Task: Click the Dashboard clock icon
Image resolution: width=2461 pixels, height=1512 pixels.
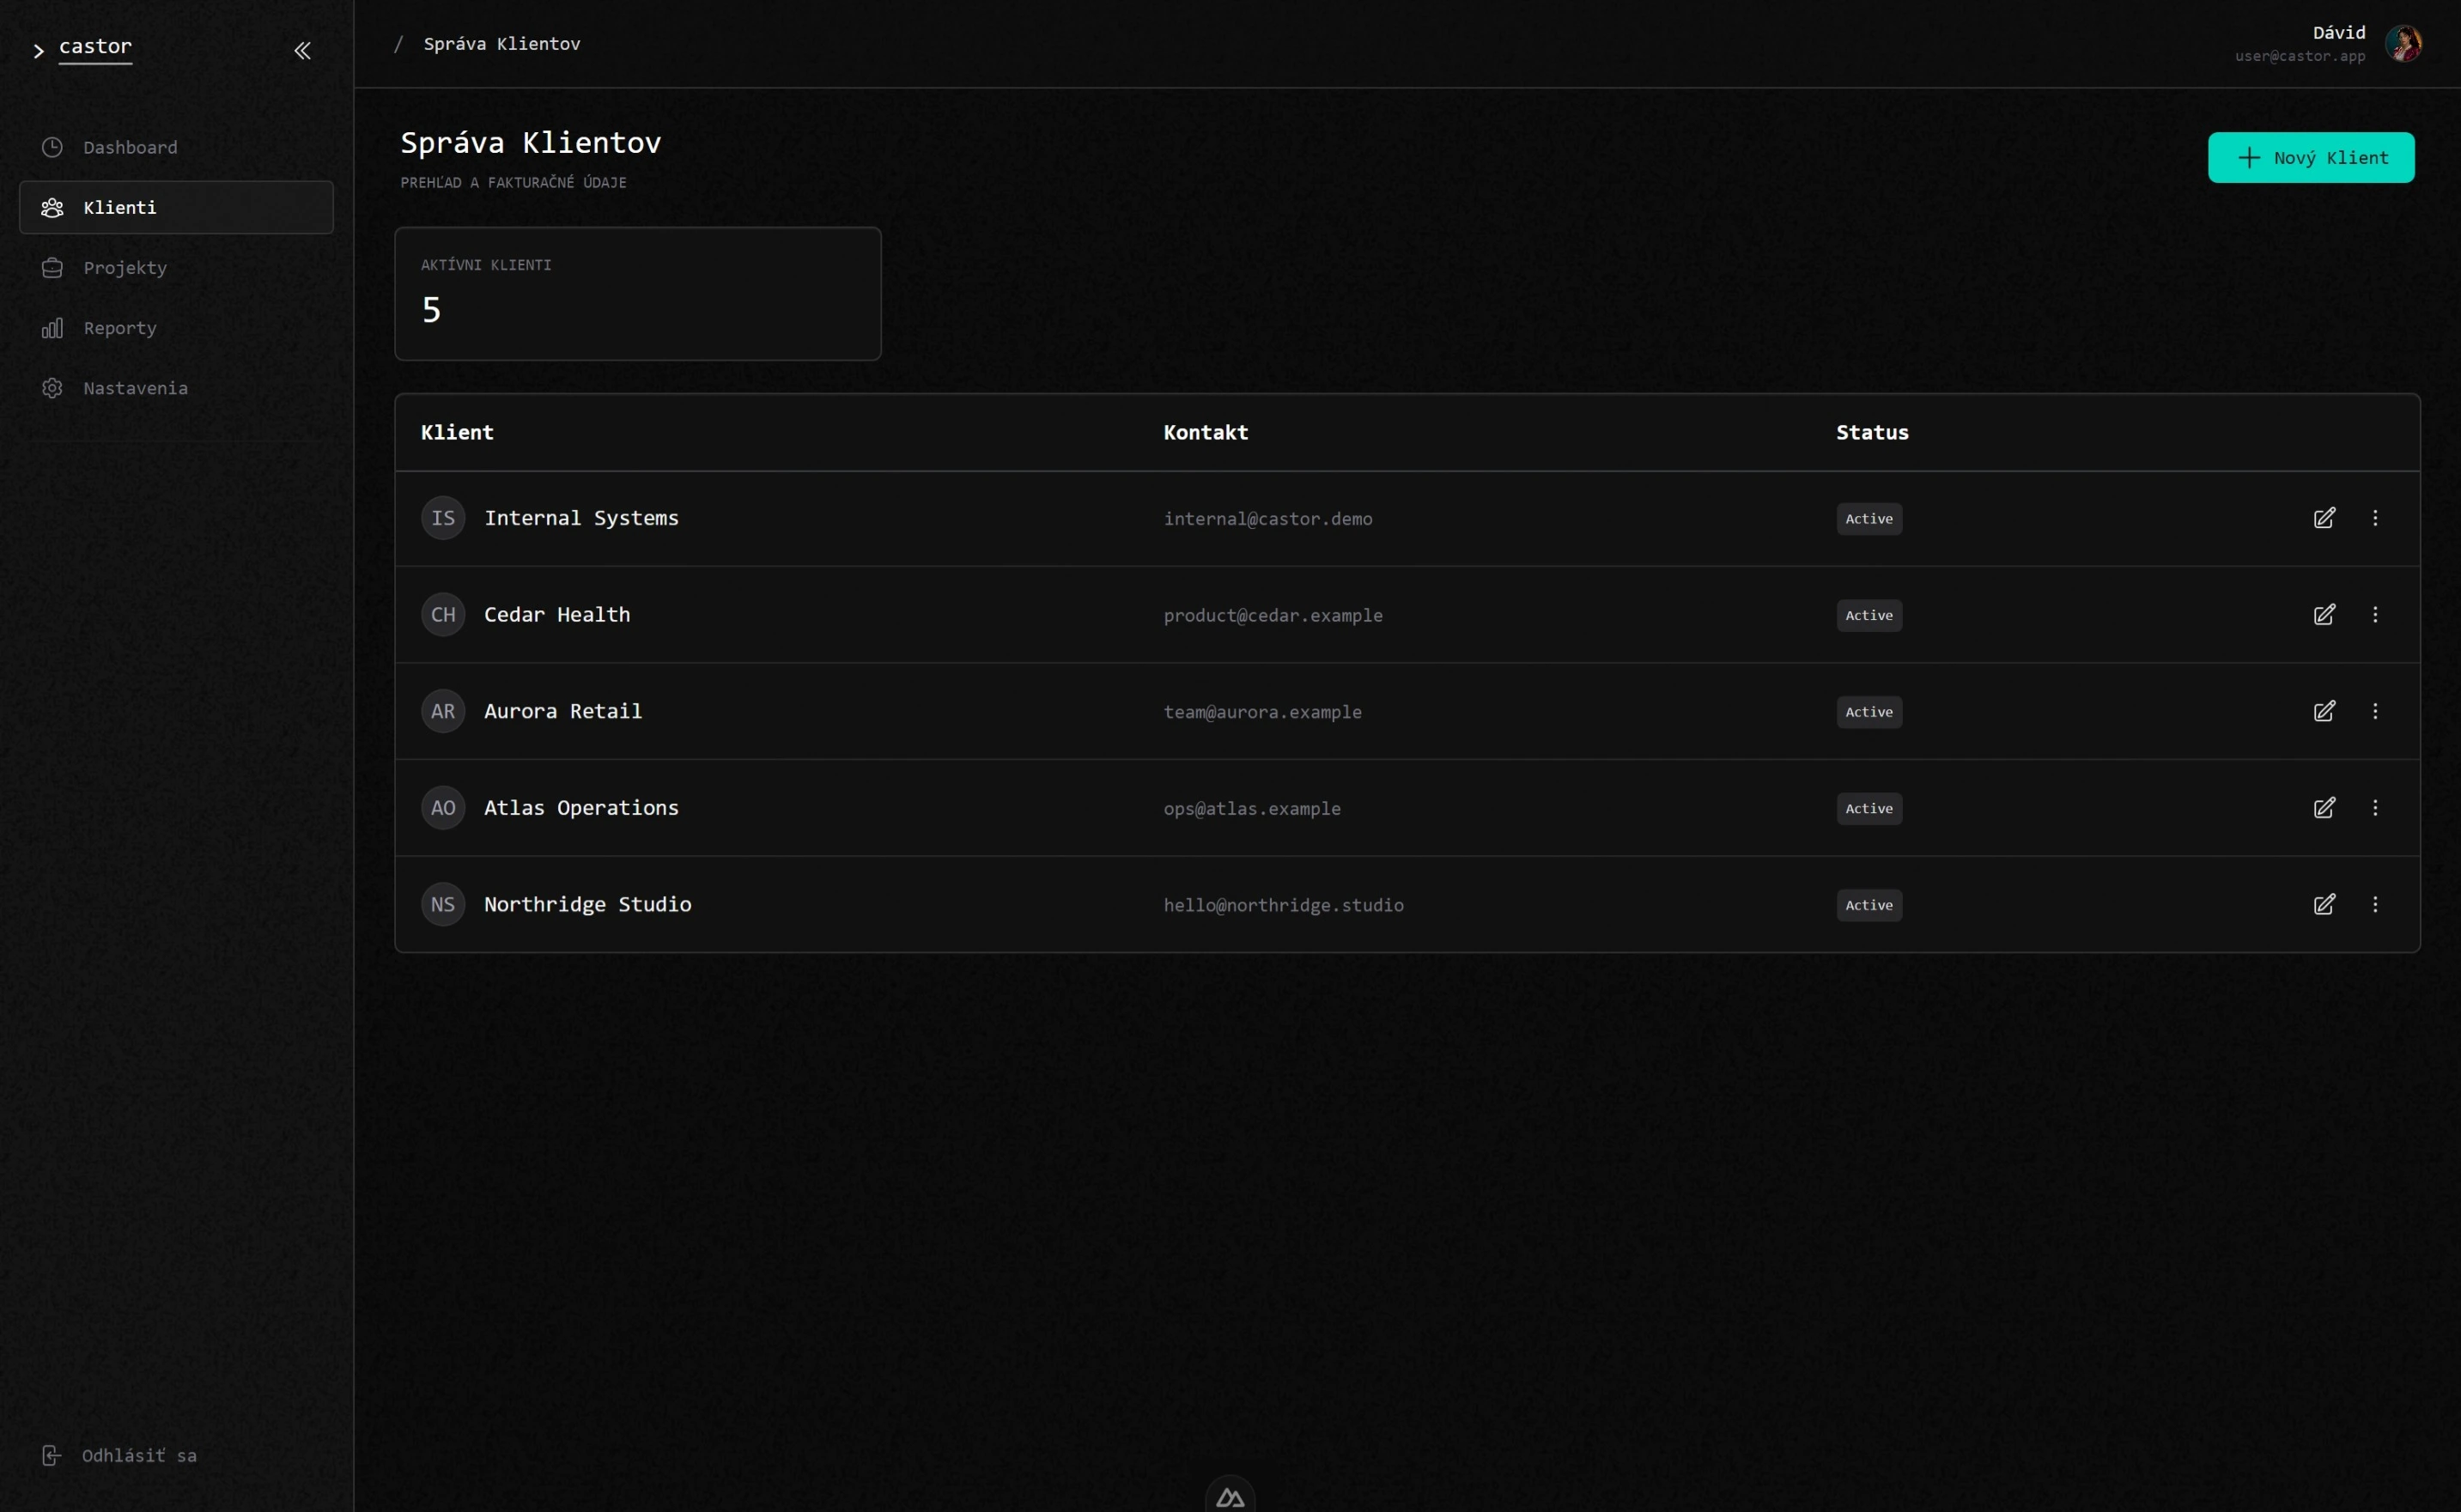Action: point(52,147)
